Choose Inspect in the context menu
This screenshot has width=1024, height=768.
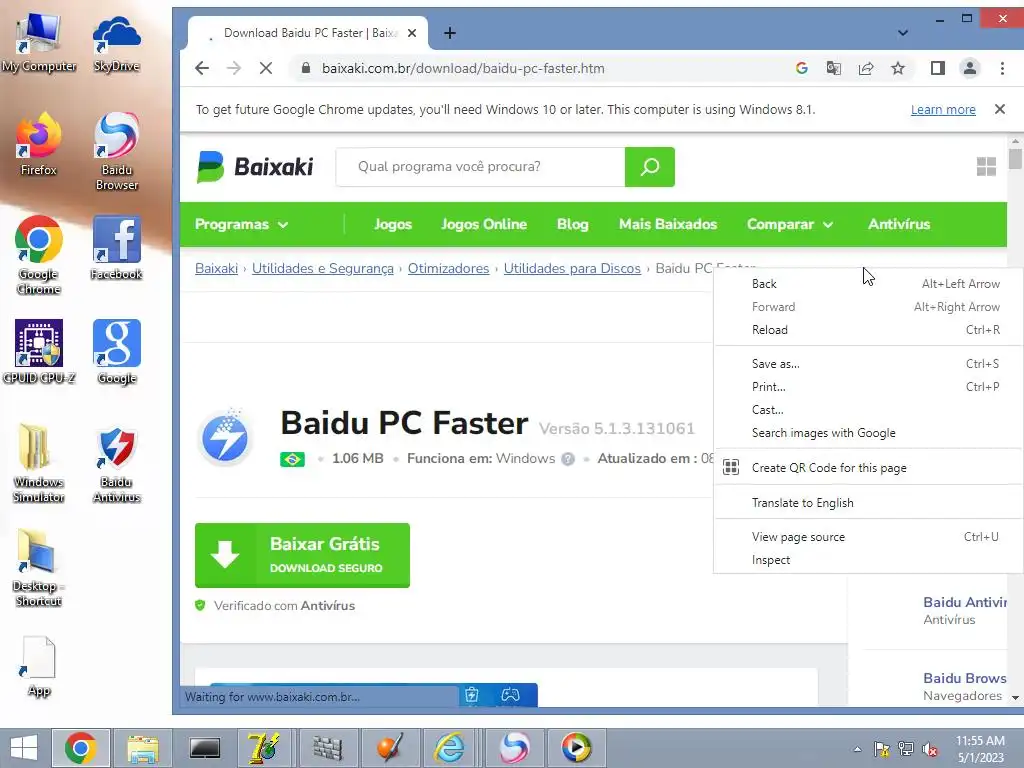[x=869, y=560]
